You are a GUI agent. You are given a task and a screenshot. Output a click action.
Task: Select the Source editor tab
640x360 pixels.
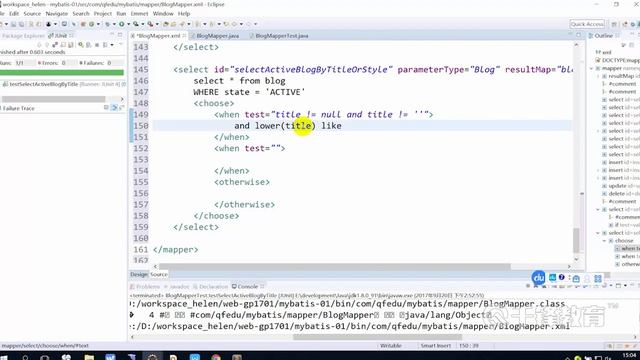(x=159, y=274)
